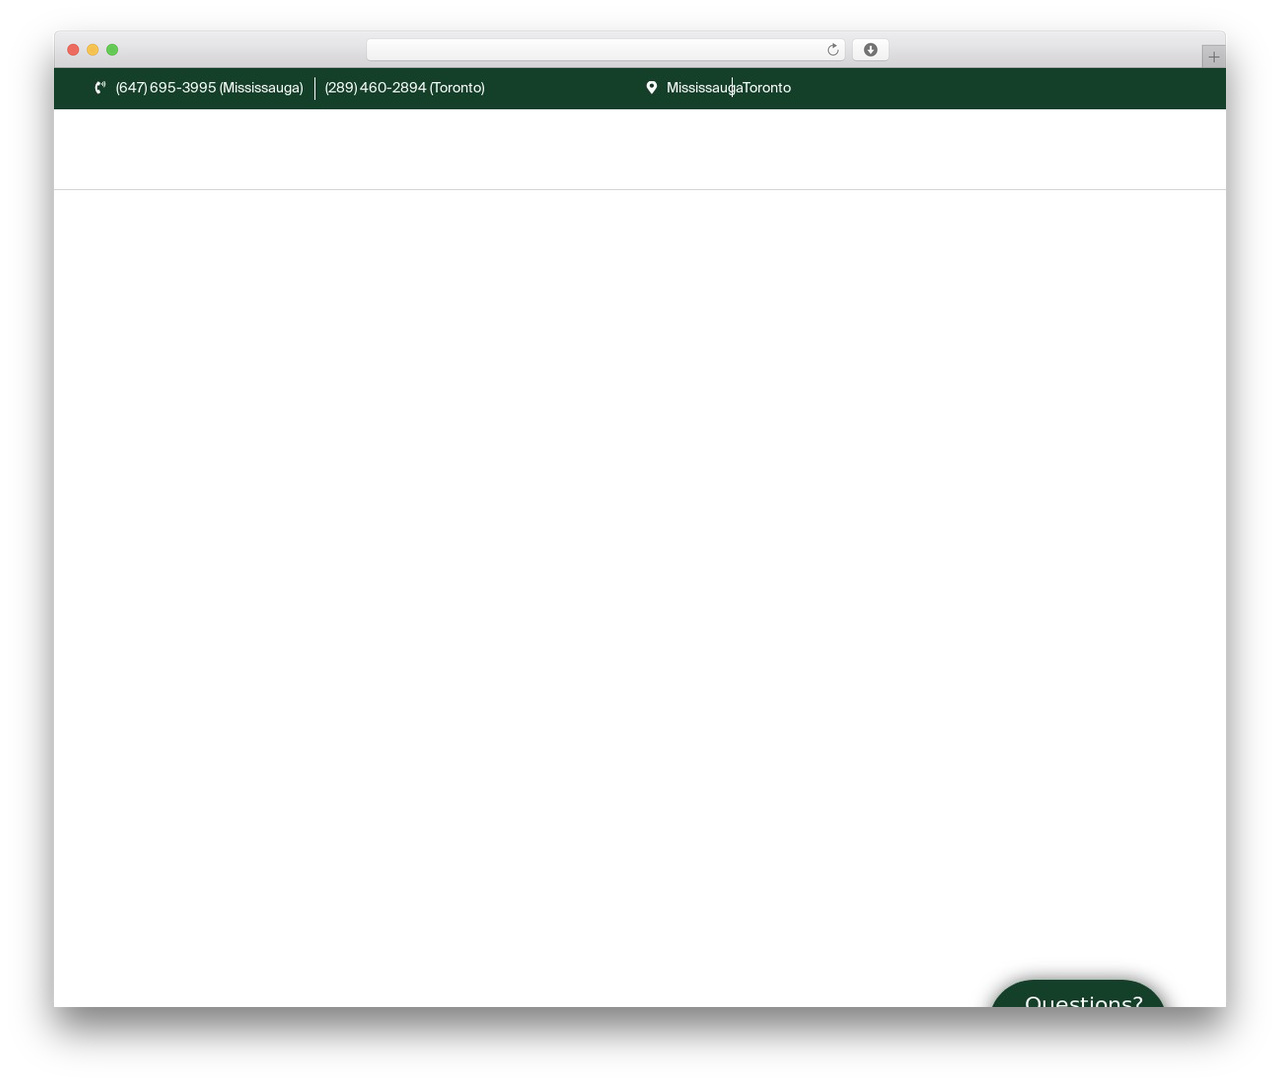Open a new tab with the plus button
1280x1084 pixels.
click(x=1213, y=57)
